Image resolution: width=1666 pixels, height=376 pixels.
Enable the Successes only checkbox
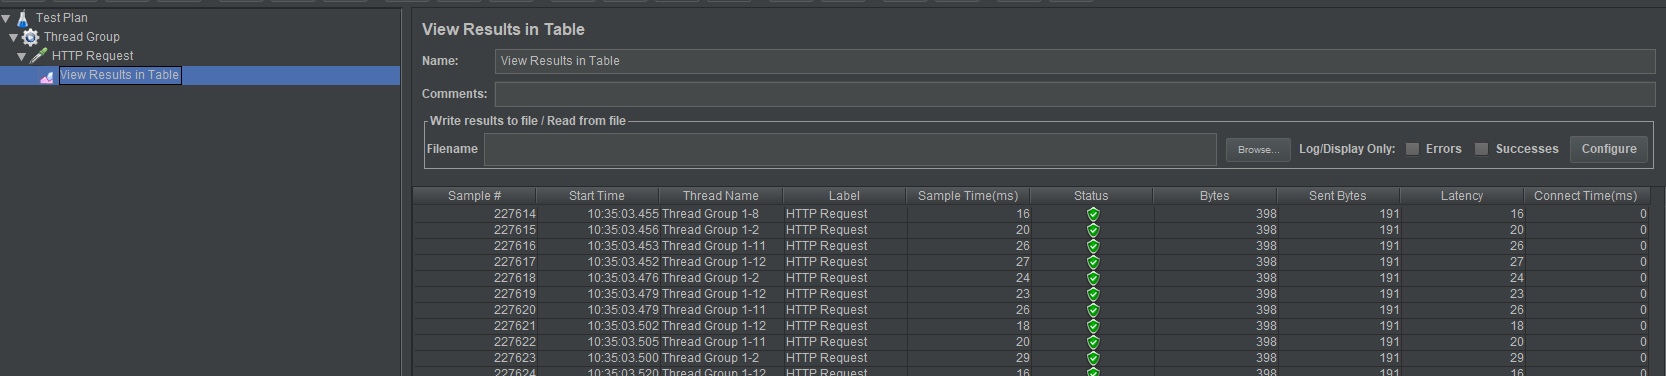pyautogui.click(x=1482, y=149)
